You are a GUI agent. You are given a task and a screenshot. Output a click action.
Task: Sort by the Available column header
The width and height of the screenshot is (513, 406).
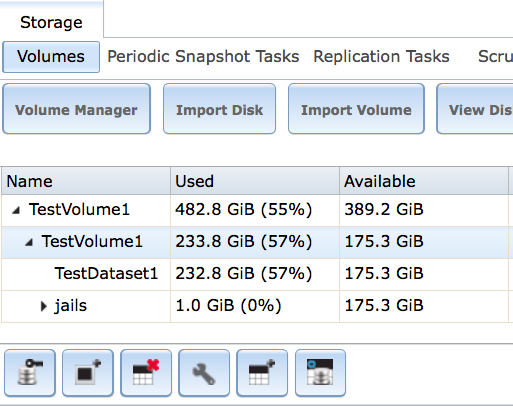click(x=424, y=181)
